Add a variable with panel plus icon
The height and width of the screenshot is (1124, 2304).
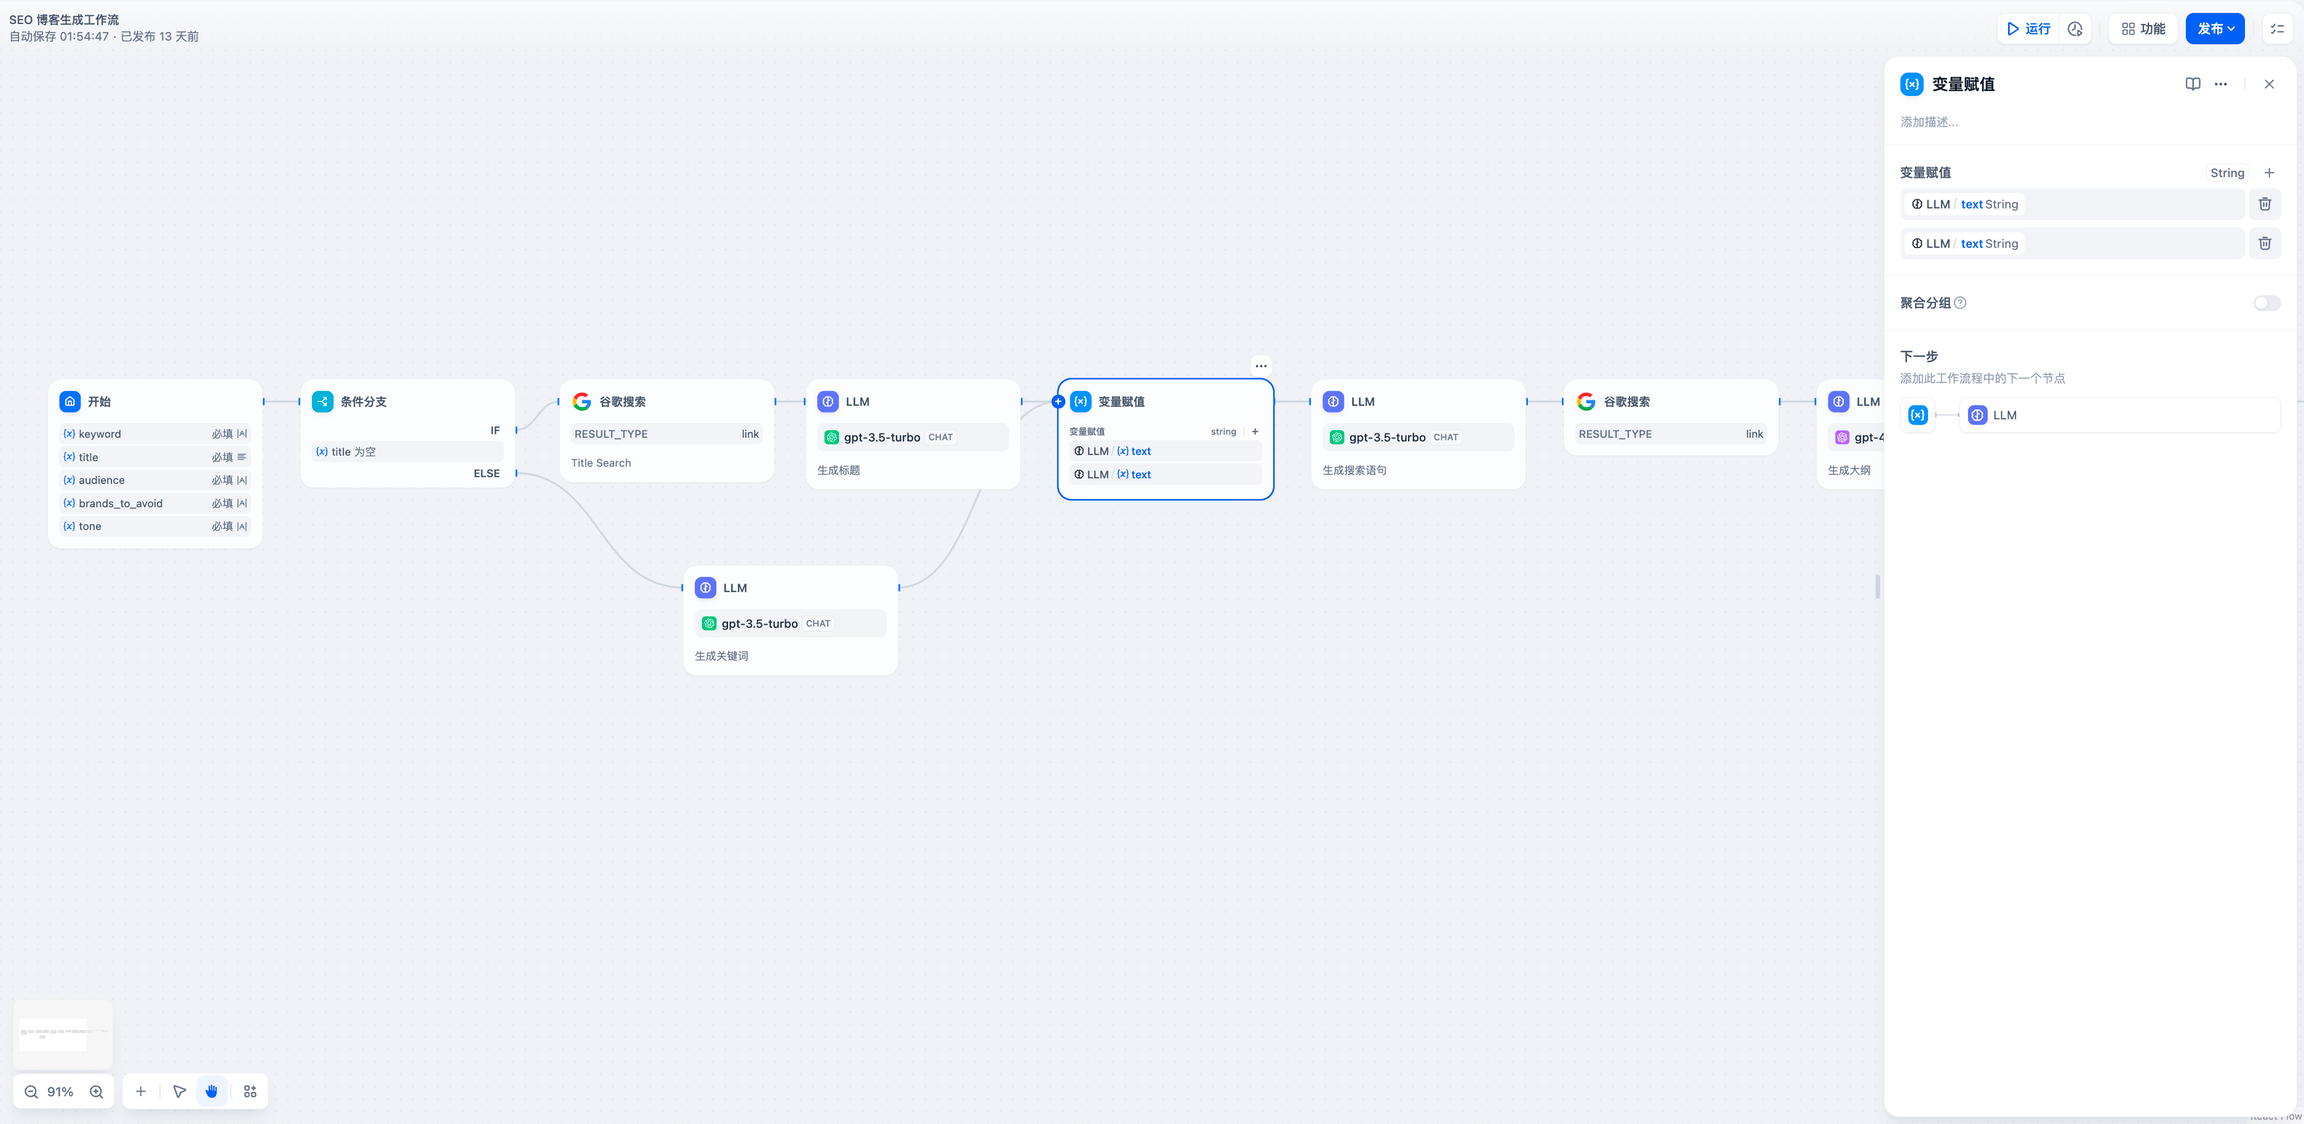coord(2269,173)
